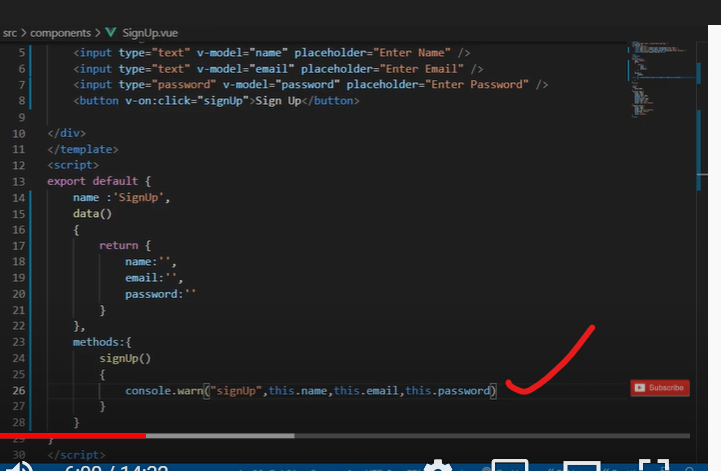Open the miniplayer
721x471 pixels.
pyautogui.click(x=509, y=465)
